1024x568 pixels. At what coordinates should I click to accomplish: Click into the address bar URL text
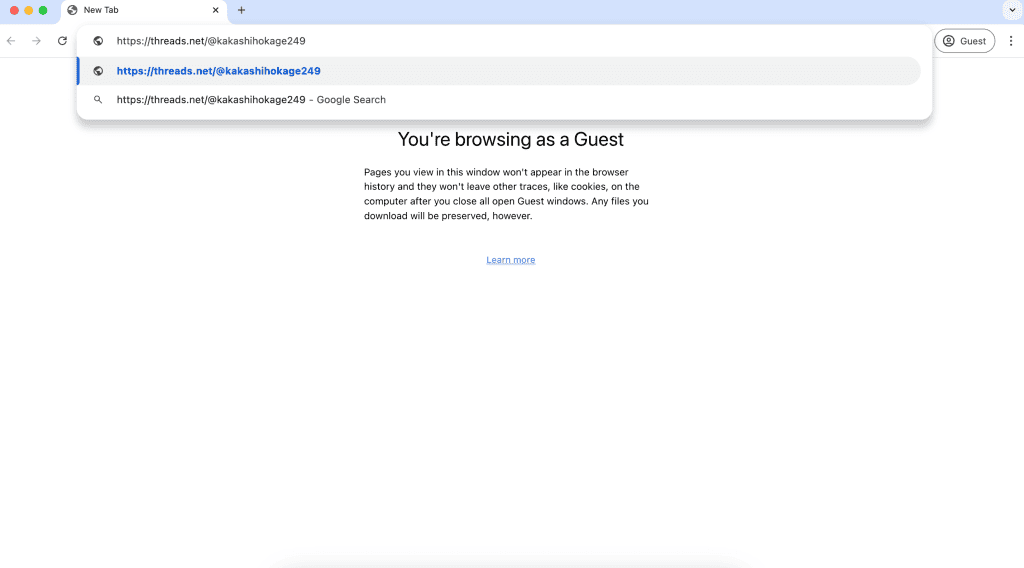point(211,41)
